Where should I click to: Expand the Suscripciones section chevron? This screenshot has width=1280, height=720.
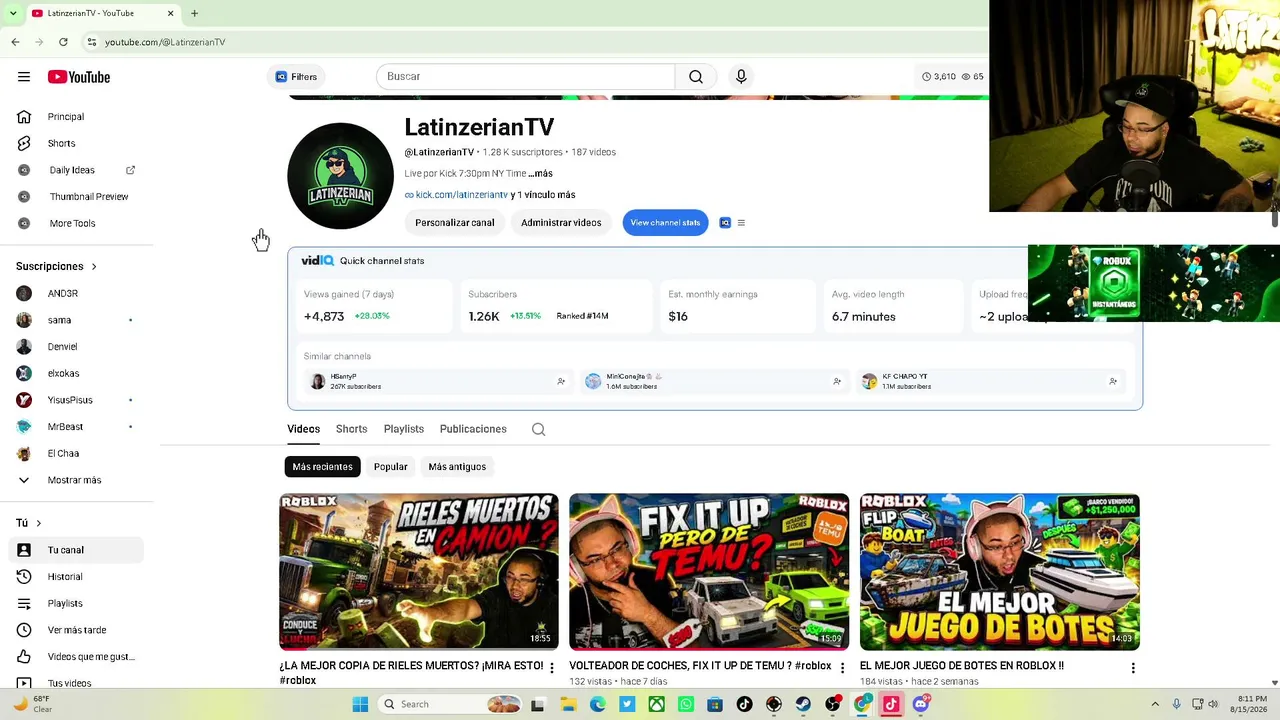coord(94,267)
